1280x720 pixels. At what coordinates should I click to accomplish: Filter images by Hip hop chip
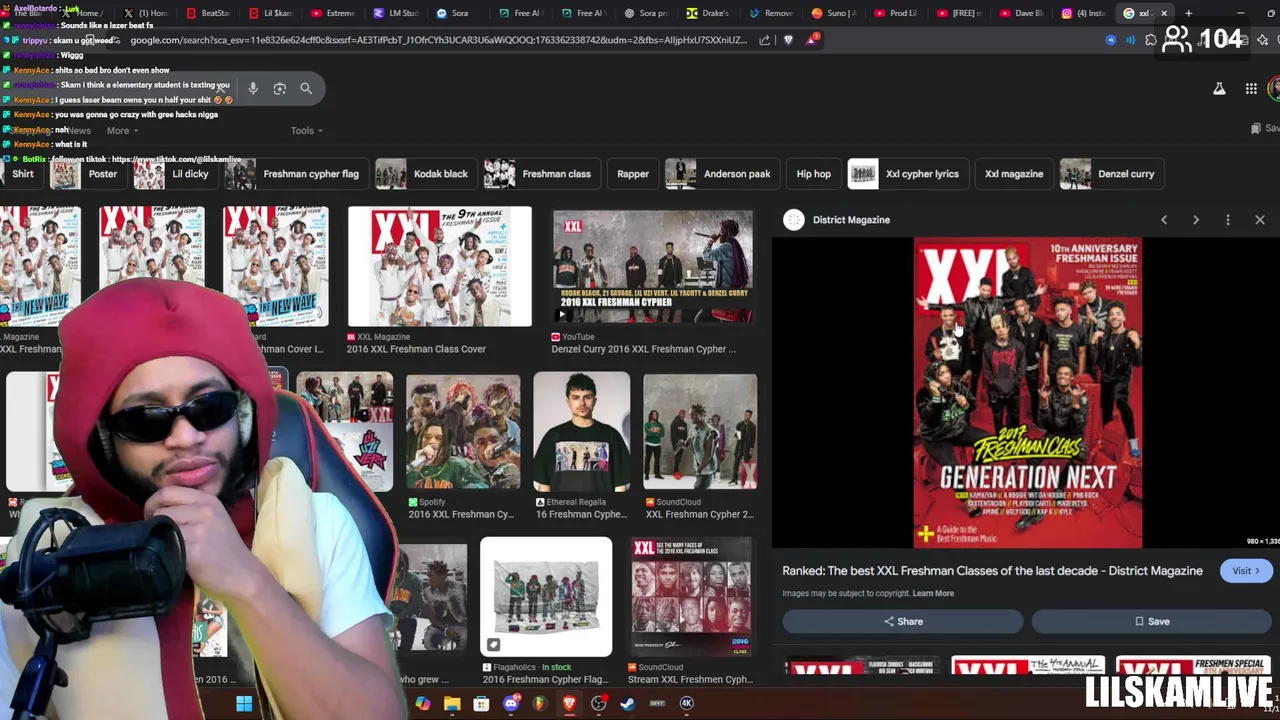coord(814,174)
